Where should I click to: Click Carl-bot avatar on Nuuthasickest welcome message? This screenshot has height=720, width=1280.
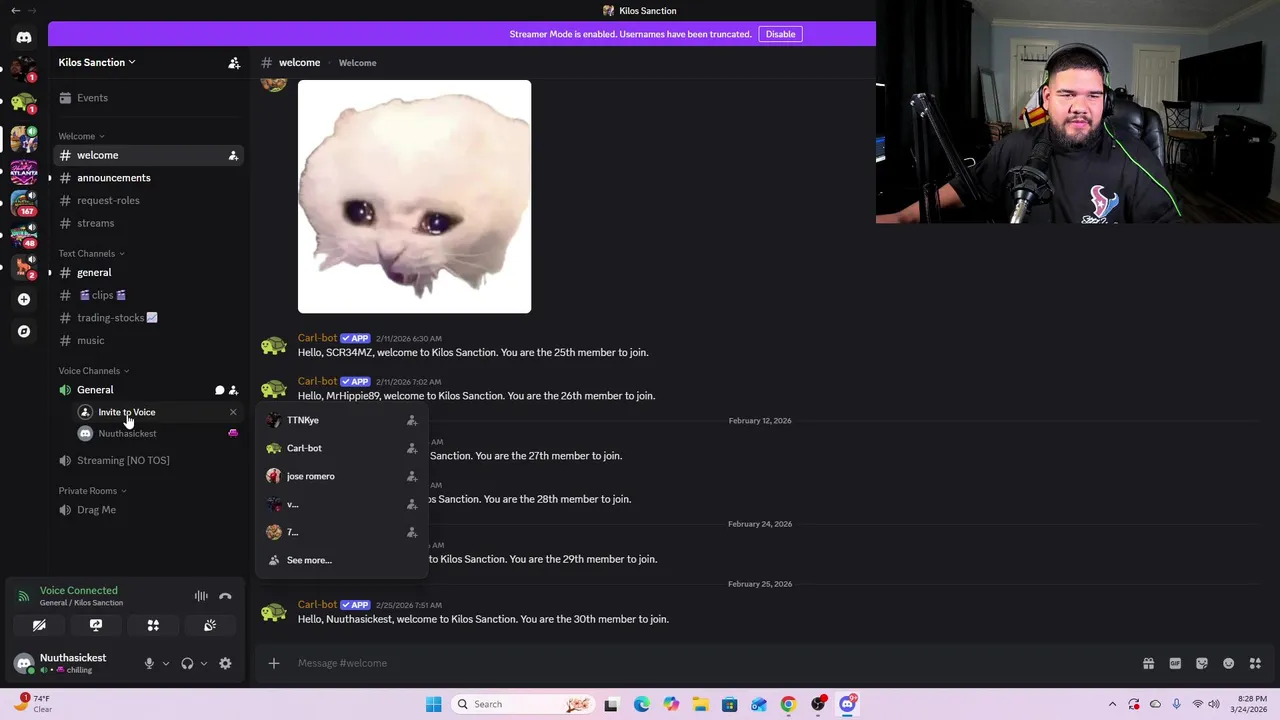tap(274, 611)
